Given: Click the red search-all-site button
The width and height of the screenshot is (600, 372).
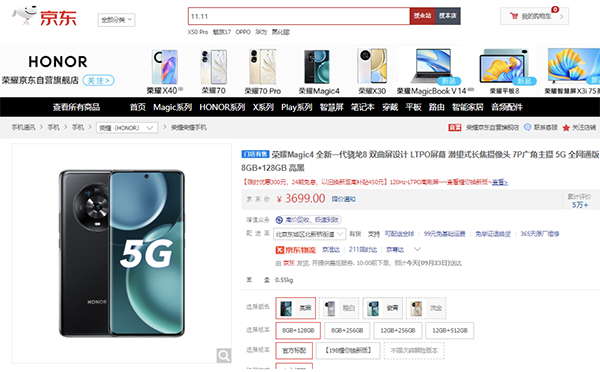Looking at the screenshot, I should [x=422, y=16].
